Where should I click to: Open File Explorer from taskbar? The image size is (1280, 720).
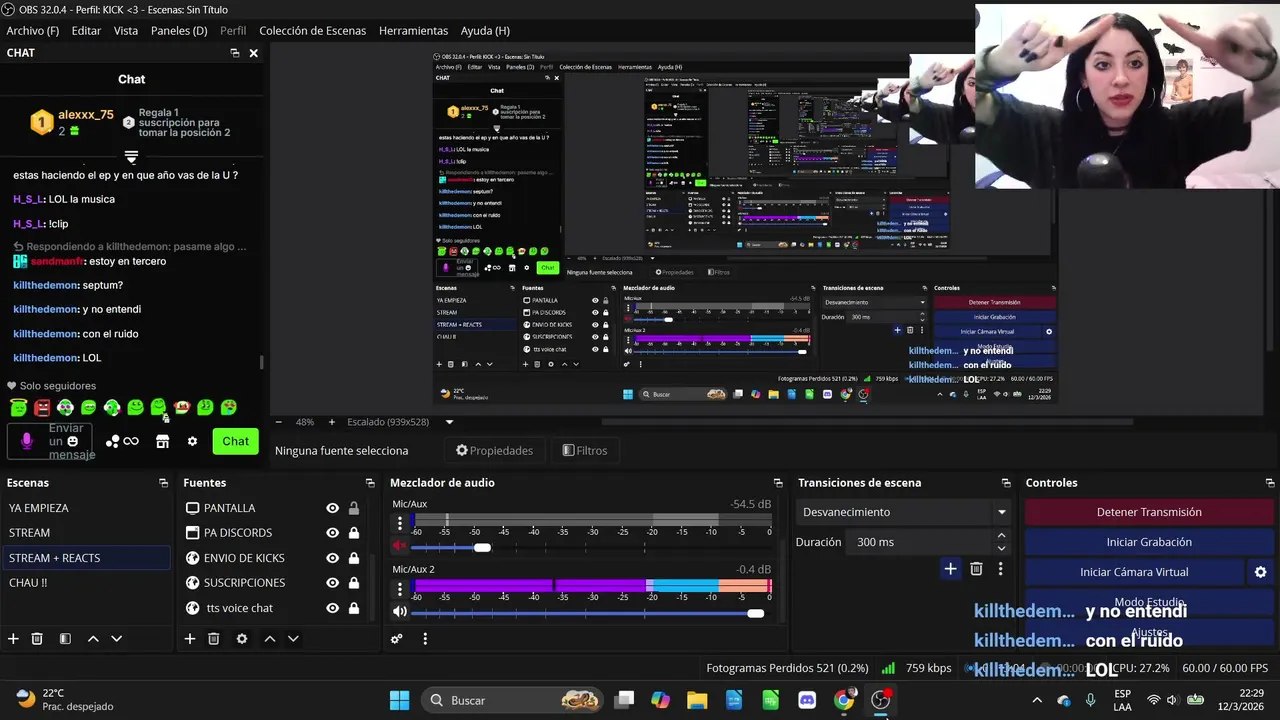[697, 700]
